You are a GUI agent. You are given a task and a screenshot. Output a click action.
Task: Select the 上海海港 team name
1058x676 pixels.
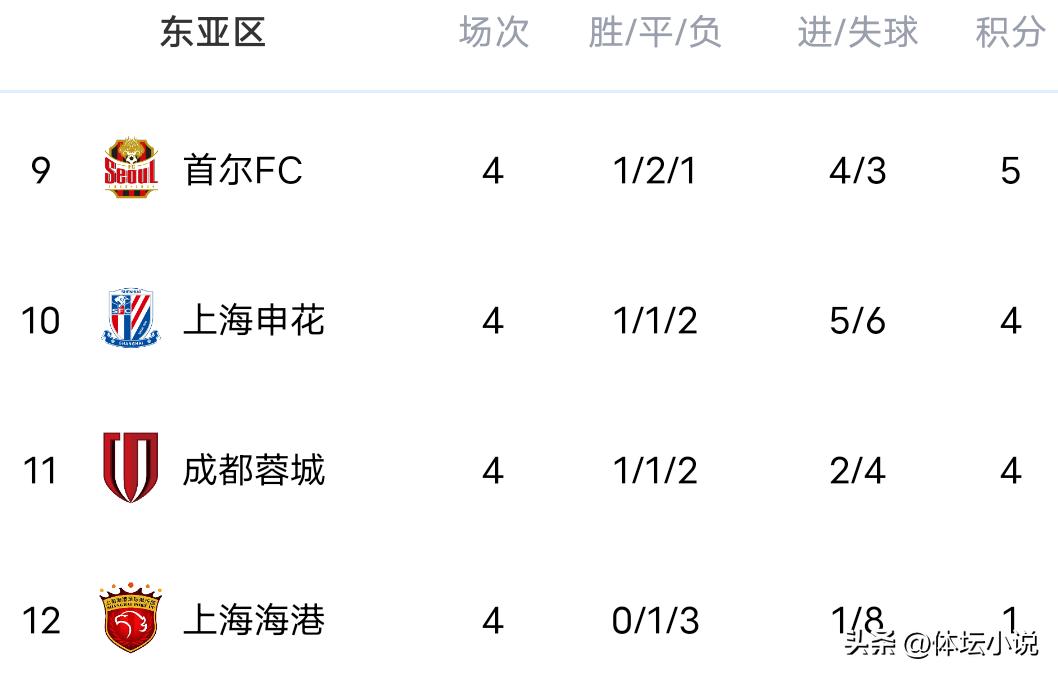point(254,620)
